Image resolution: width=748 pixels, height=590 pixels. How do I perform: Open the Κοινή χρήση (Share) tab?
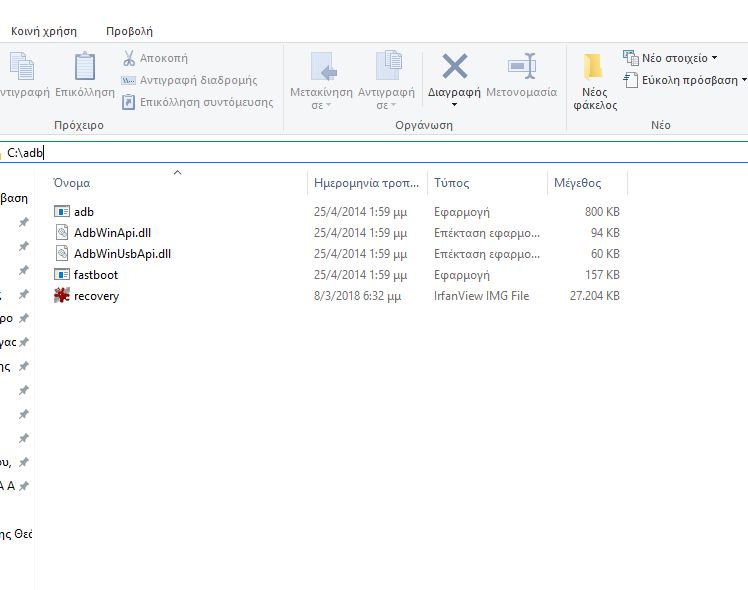point(44,31)
